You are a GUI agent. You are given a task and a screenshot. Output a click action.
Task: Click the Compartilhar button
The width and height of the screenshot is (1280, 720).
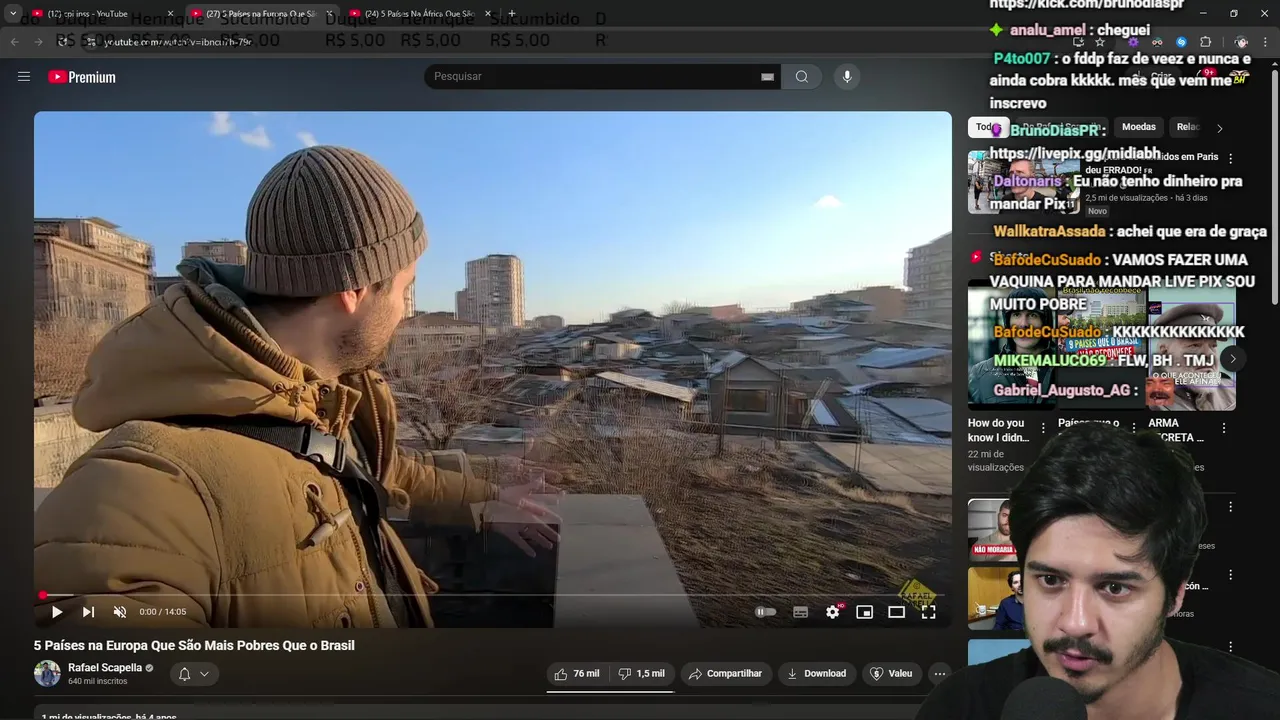click(x=726, y=674)
